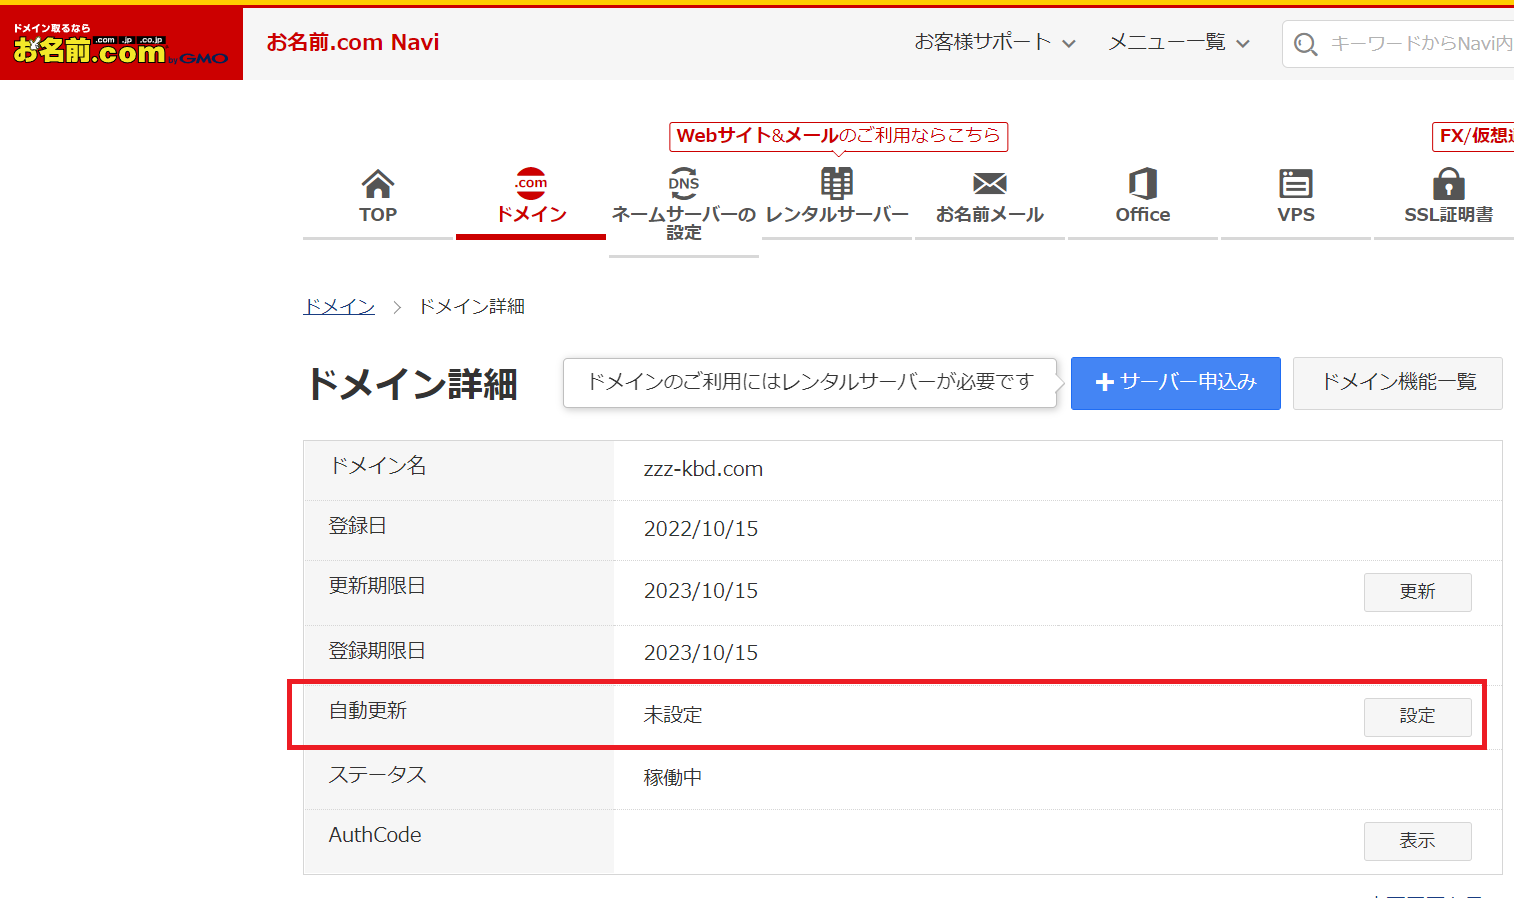The height and width of the screenshot is (898, 1514).
Task: Click domain name zzz-kbd.com
Action: click(x=703, y=469)
